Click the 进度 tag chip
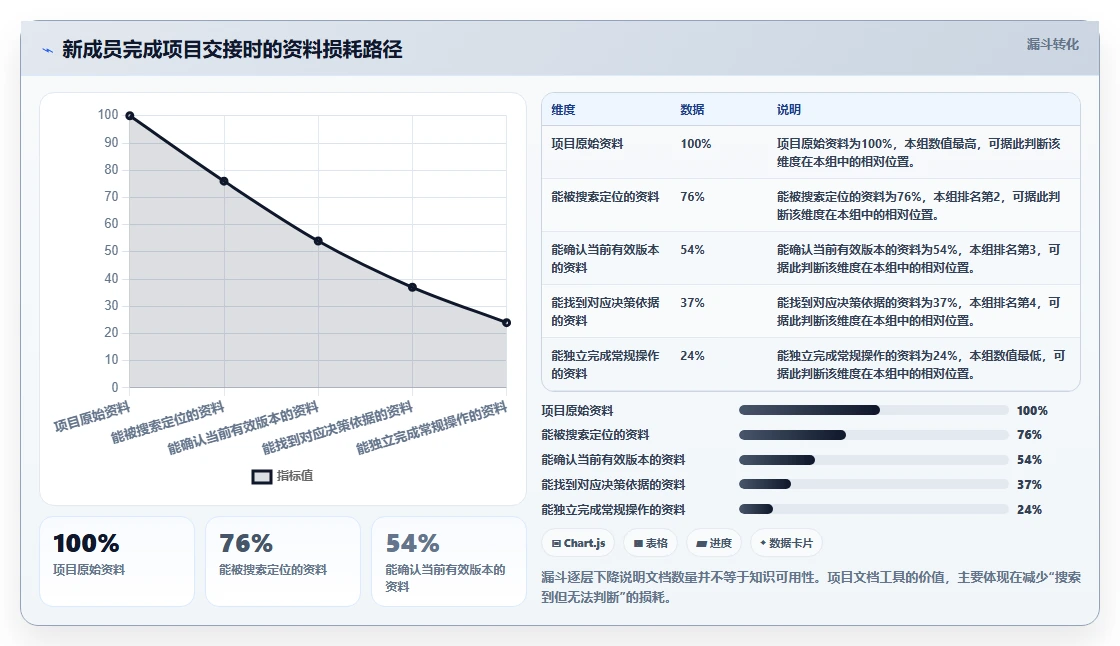Viewport: 1120px width, 646px height. click(714, 543)
